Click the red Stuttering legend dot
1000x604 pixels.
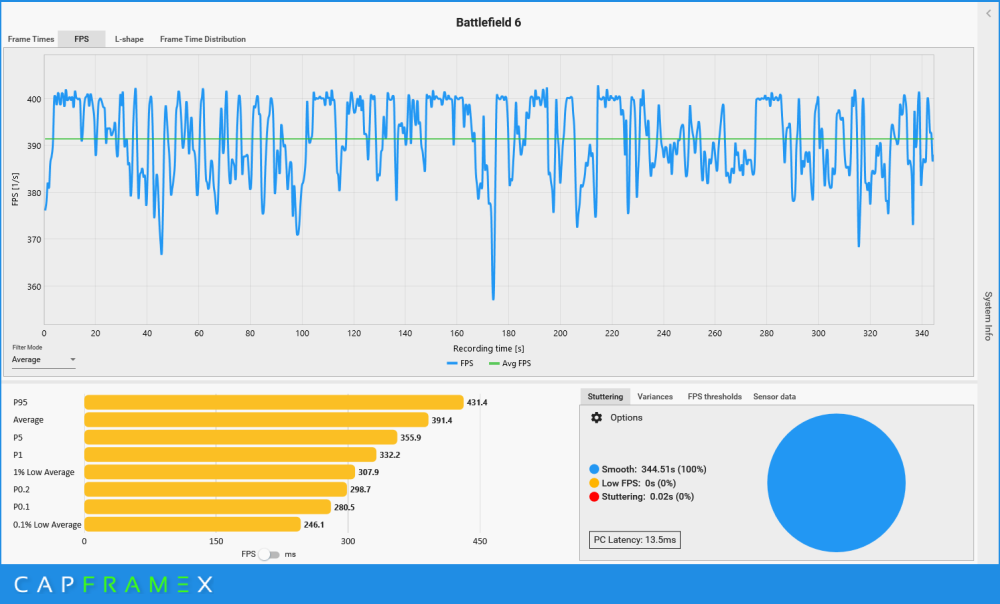point(594,496)
